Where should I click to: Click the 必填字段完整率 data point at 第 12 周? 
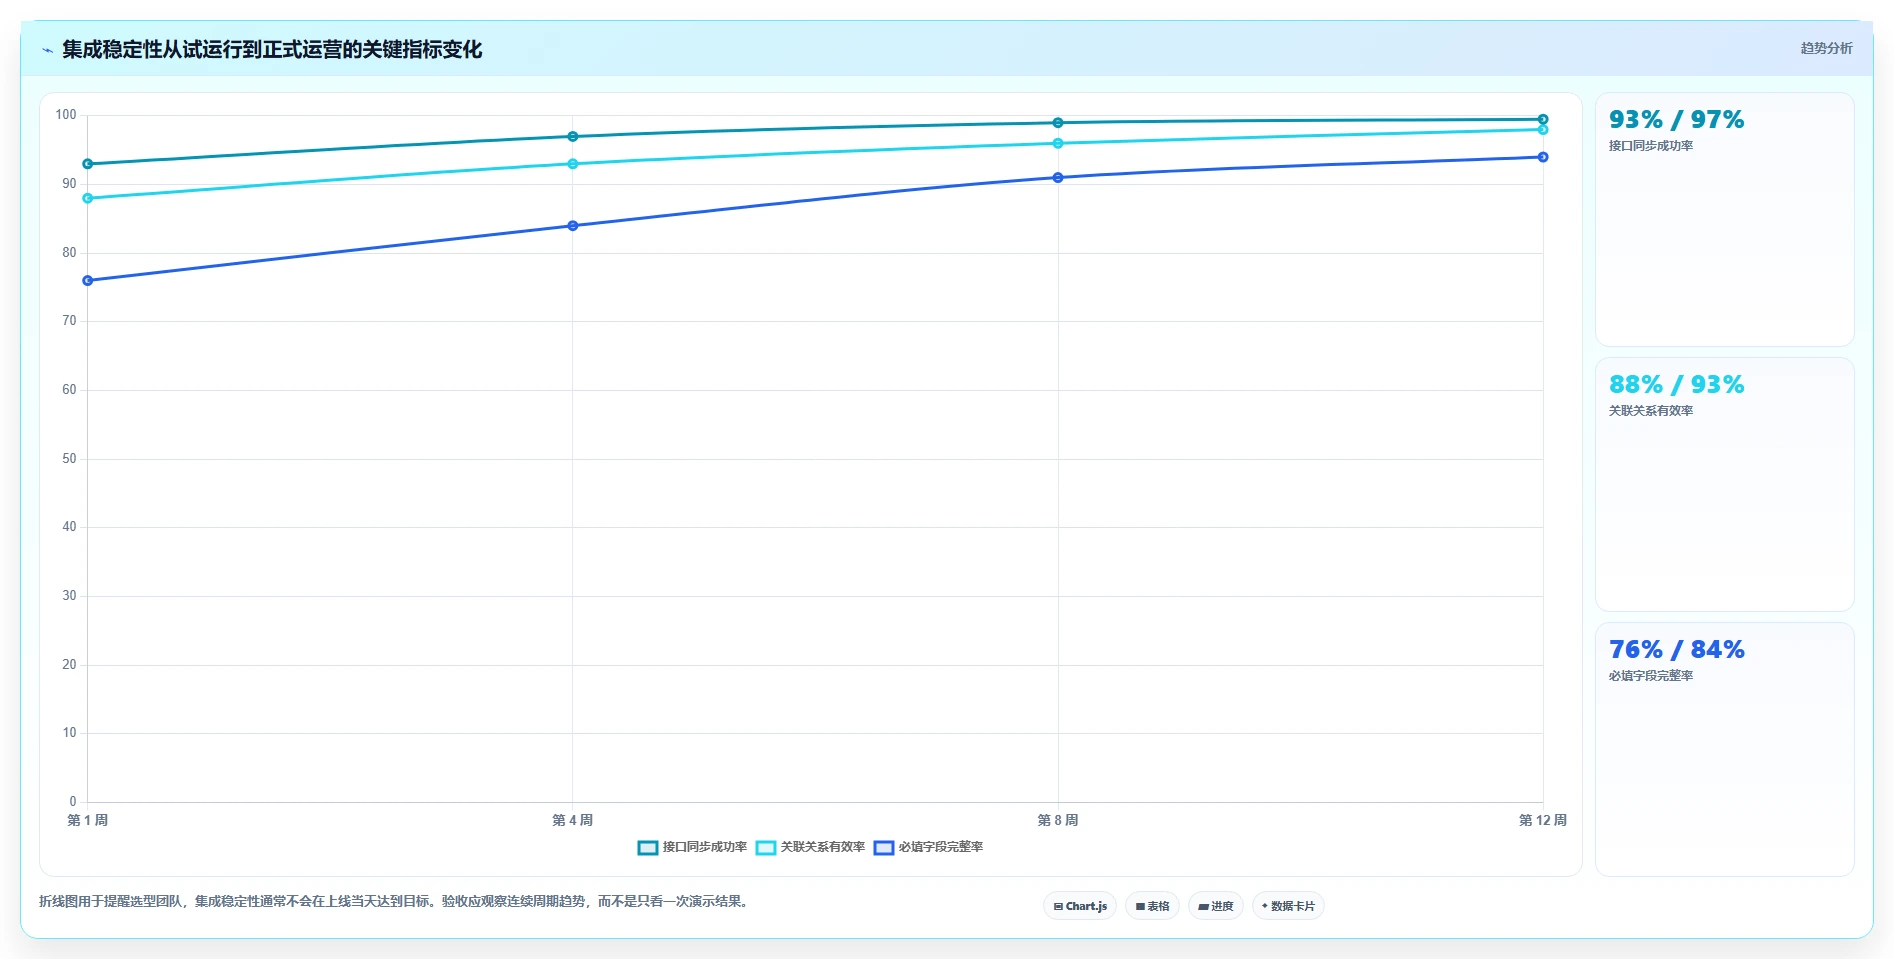pyautogui.click(x=1543, y=157)
